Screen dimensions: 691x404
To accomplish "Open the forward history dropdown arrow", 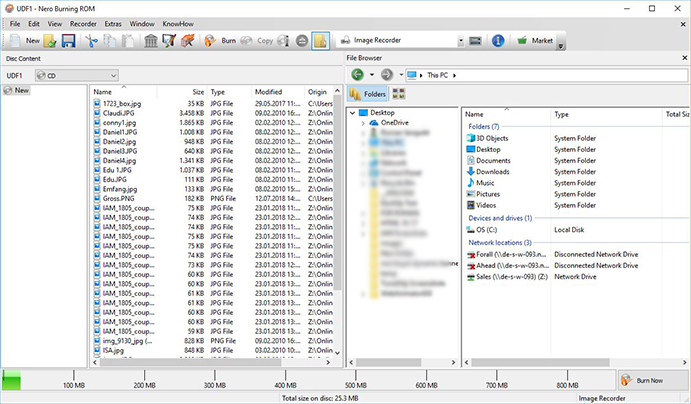I will point(401,75).
